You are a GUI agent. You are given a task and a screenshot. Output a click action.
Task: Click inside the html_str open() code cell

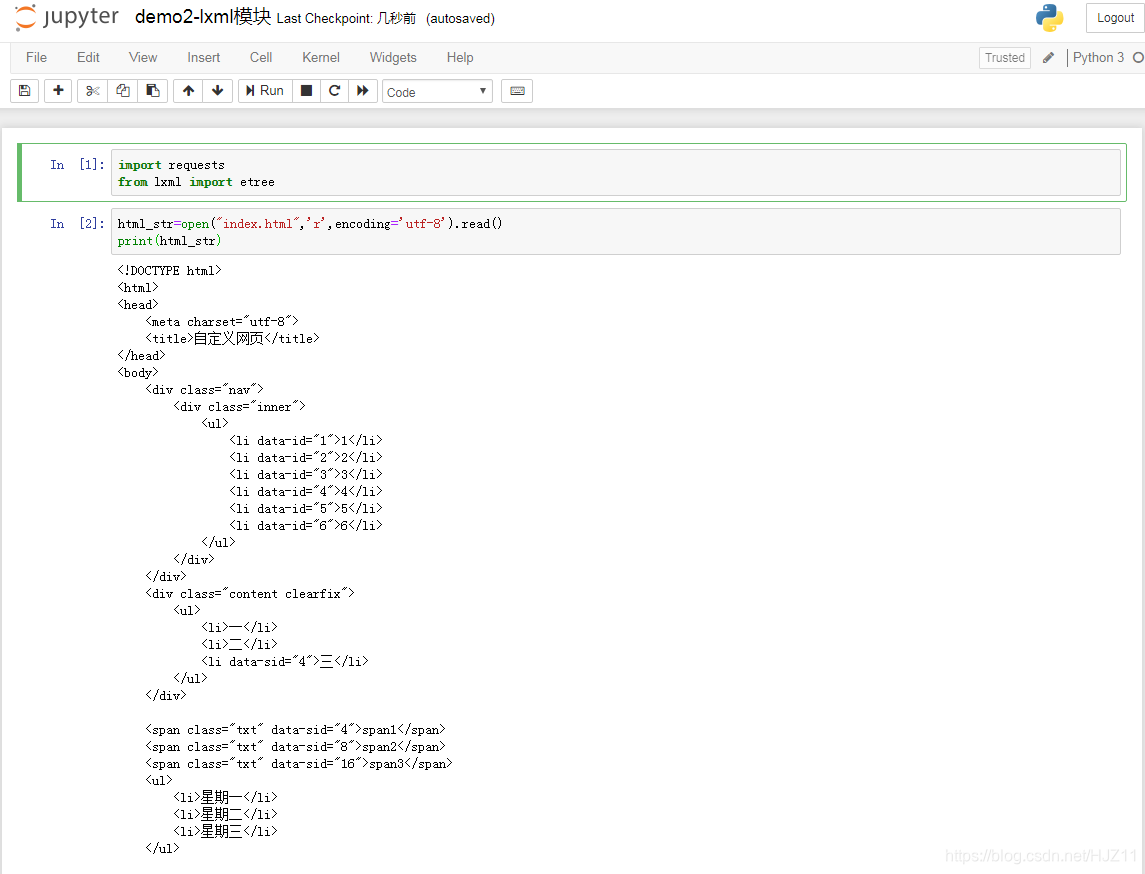pyautogui.click(x=616, y=231)
